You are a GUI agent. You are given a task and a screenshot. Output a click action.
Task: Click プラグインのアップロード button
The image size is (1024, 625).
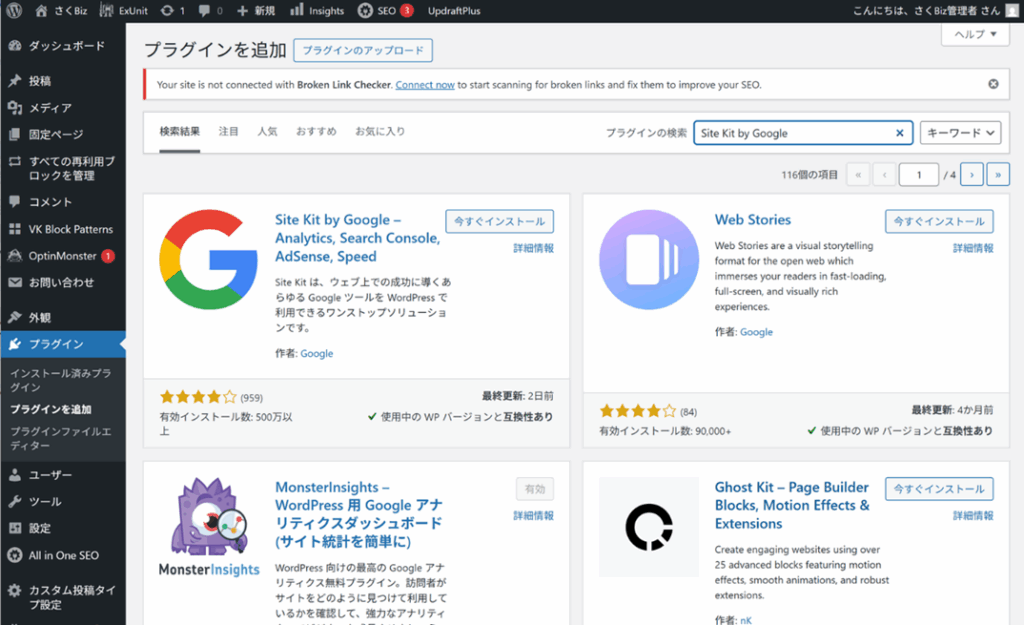(362, 50)
